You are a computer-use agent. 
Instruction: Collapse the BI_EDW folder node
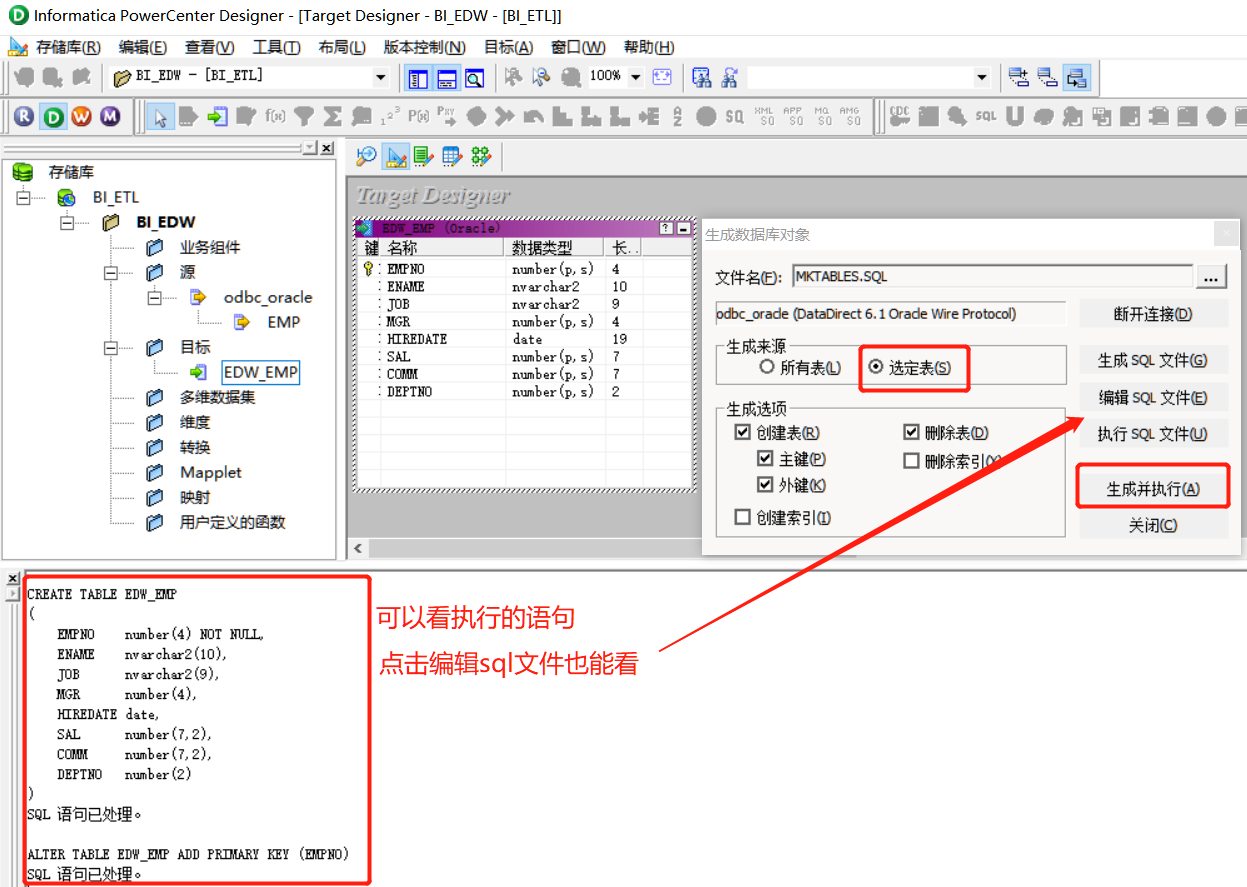pyautogui.click(x=67, y=222)
